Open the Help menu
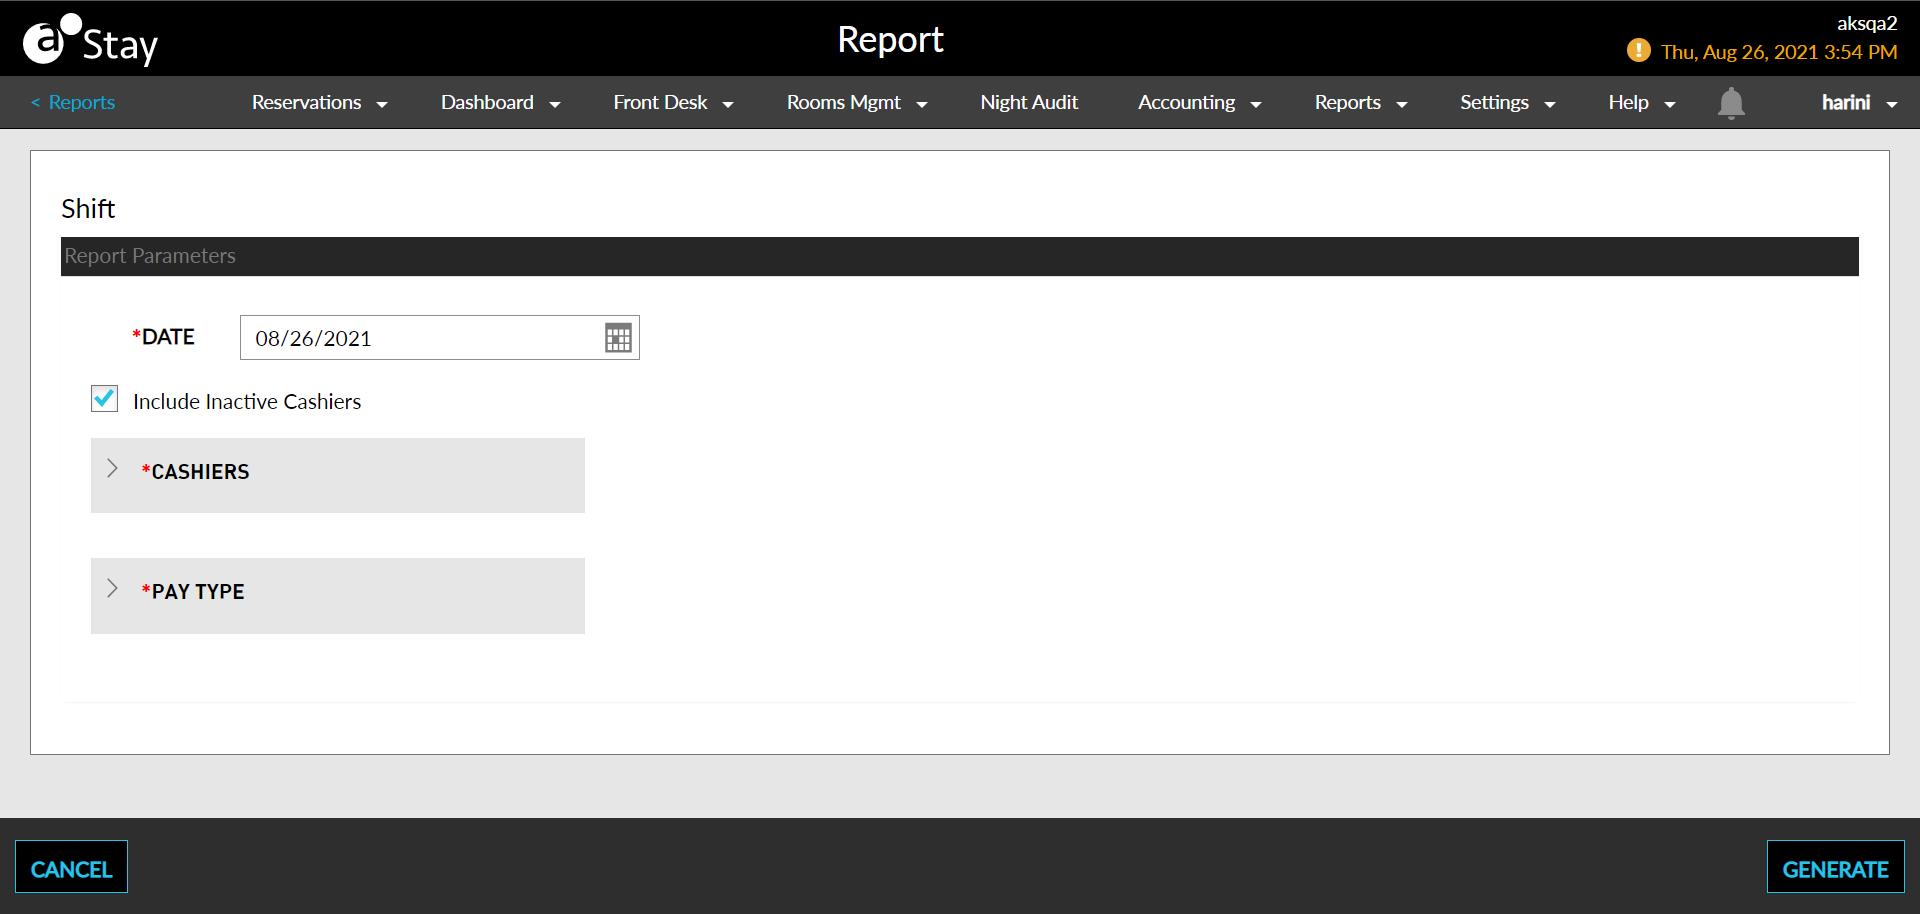Screen dimensions: 1920x914 (x=1641, y=103)
